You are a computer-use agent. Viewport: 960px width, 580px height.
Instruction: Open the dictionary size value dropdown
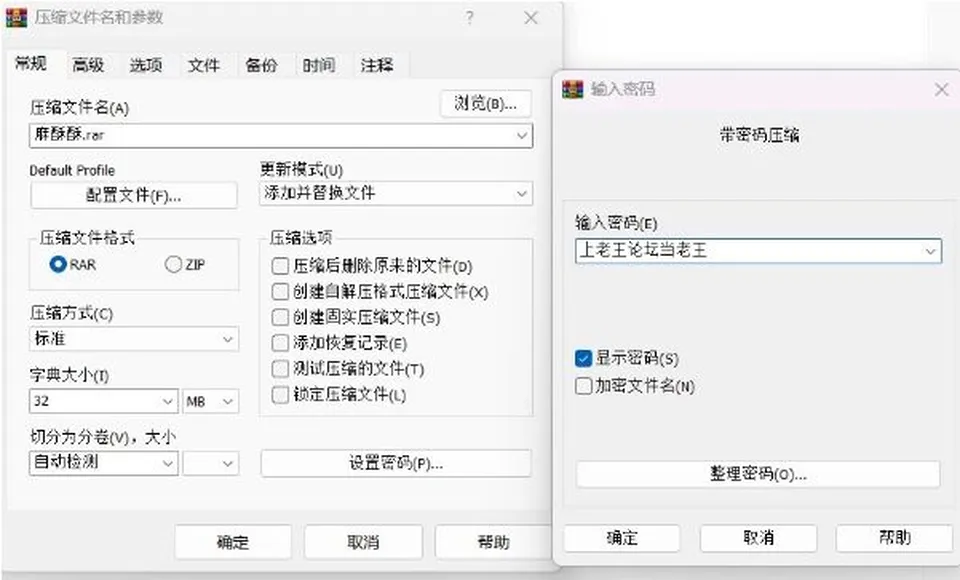pyautogui.click(x=168, y=402)
